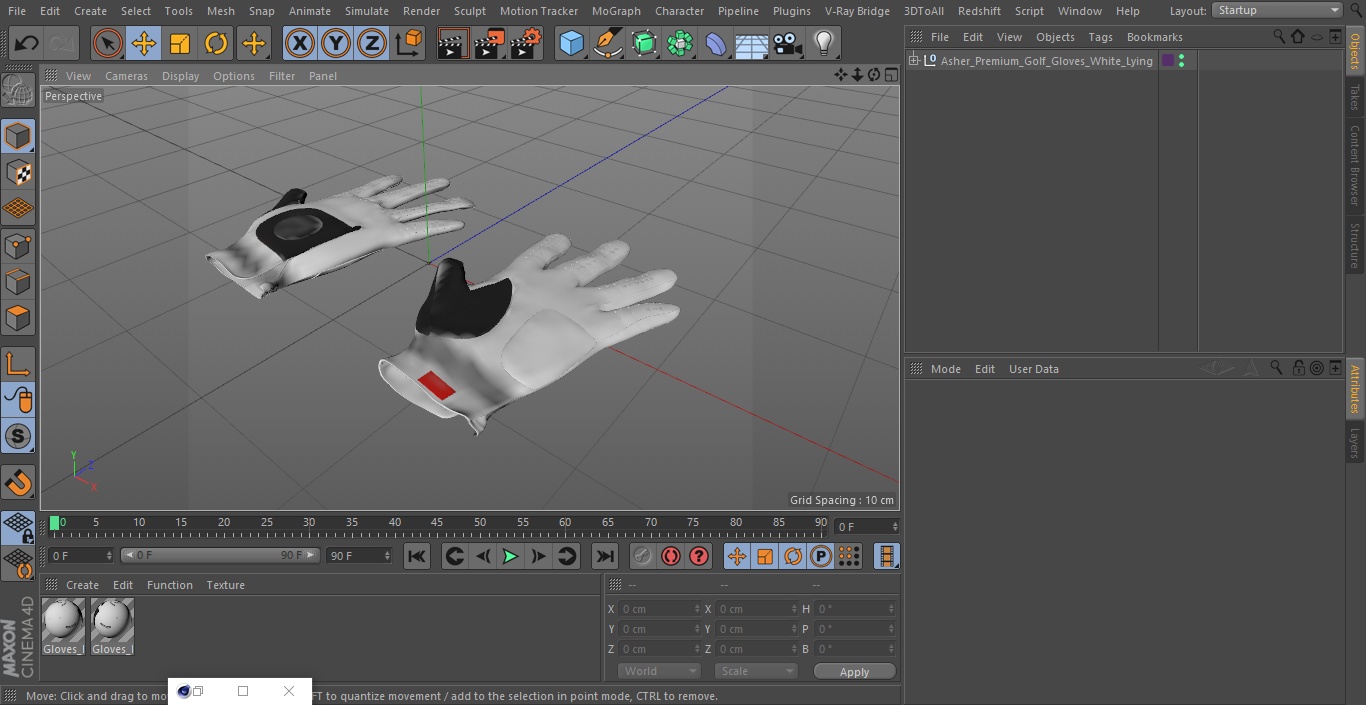
Task: Open the Objects side tab
Action: coord(1355,51)
